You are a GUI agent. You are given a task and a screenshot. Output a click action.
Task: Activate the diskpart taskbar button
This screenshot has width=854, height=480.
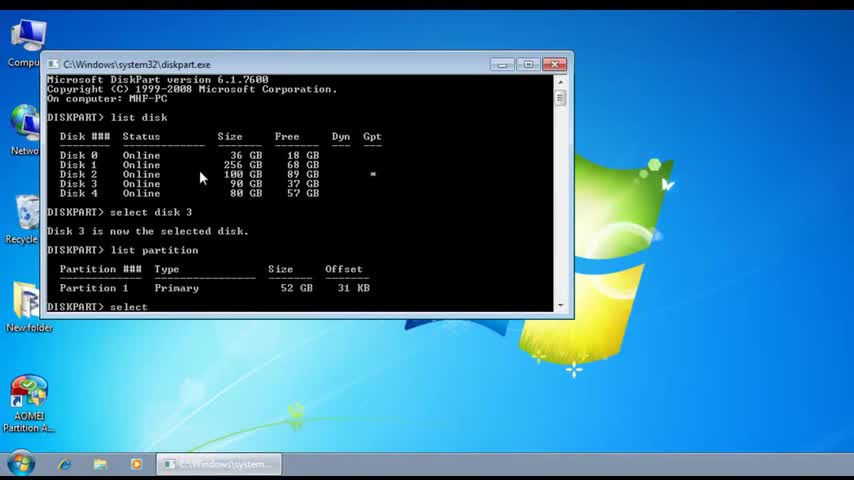[x=219, y=464]
